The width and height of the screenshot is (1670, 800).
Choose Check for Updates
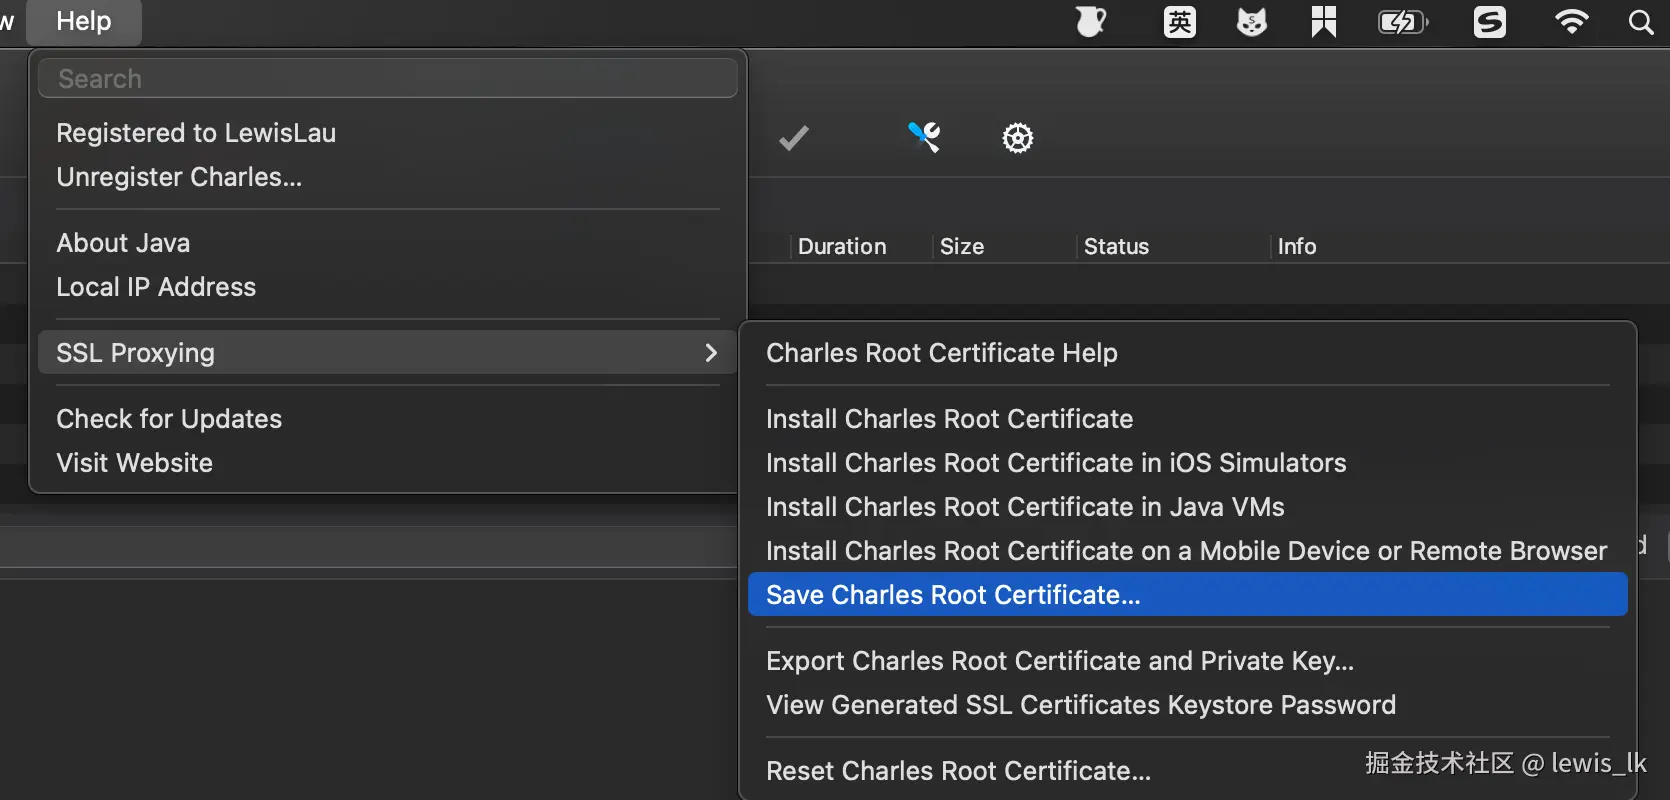coord(388,419)
